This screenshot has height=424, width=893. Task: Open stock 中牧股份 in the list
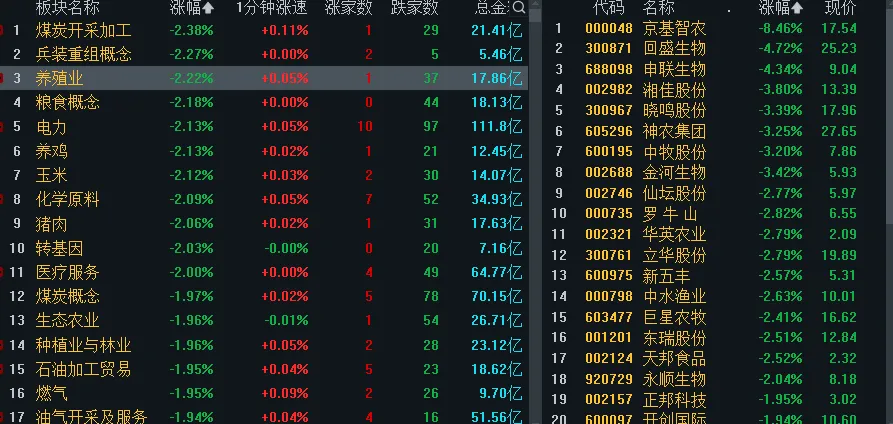click(x=674, y=152)
